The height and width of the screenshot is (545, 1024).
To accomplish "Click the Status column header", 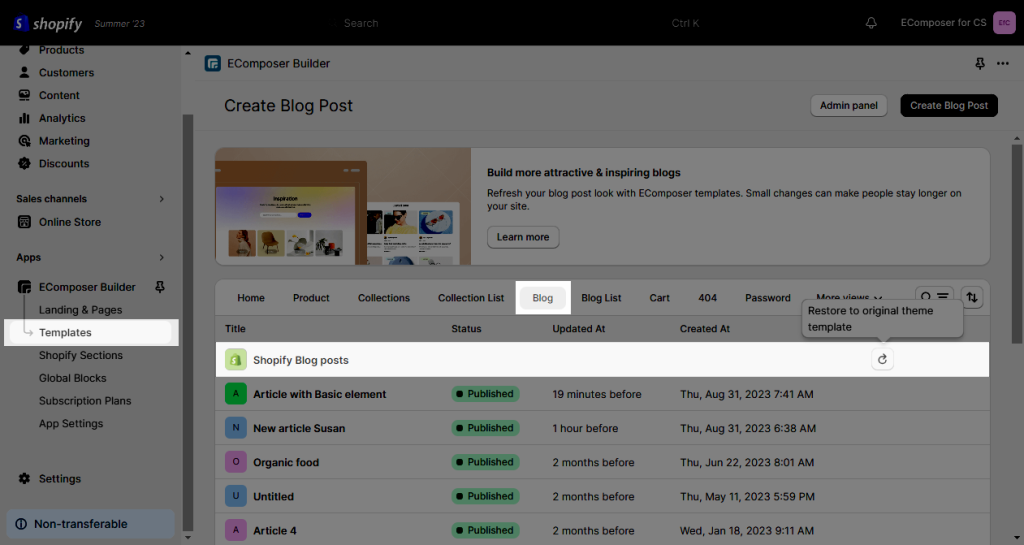I will point(466,329).
